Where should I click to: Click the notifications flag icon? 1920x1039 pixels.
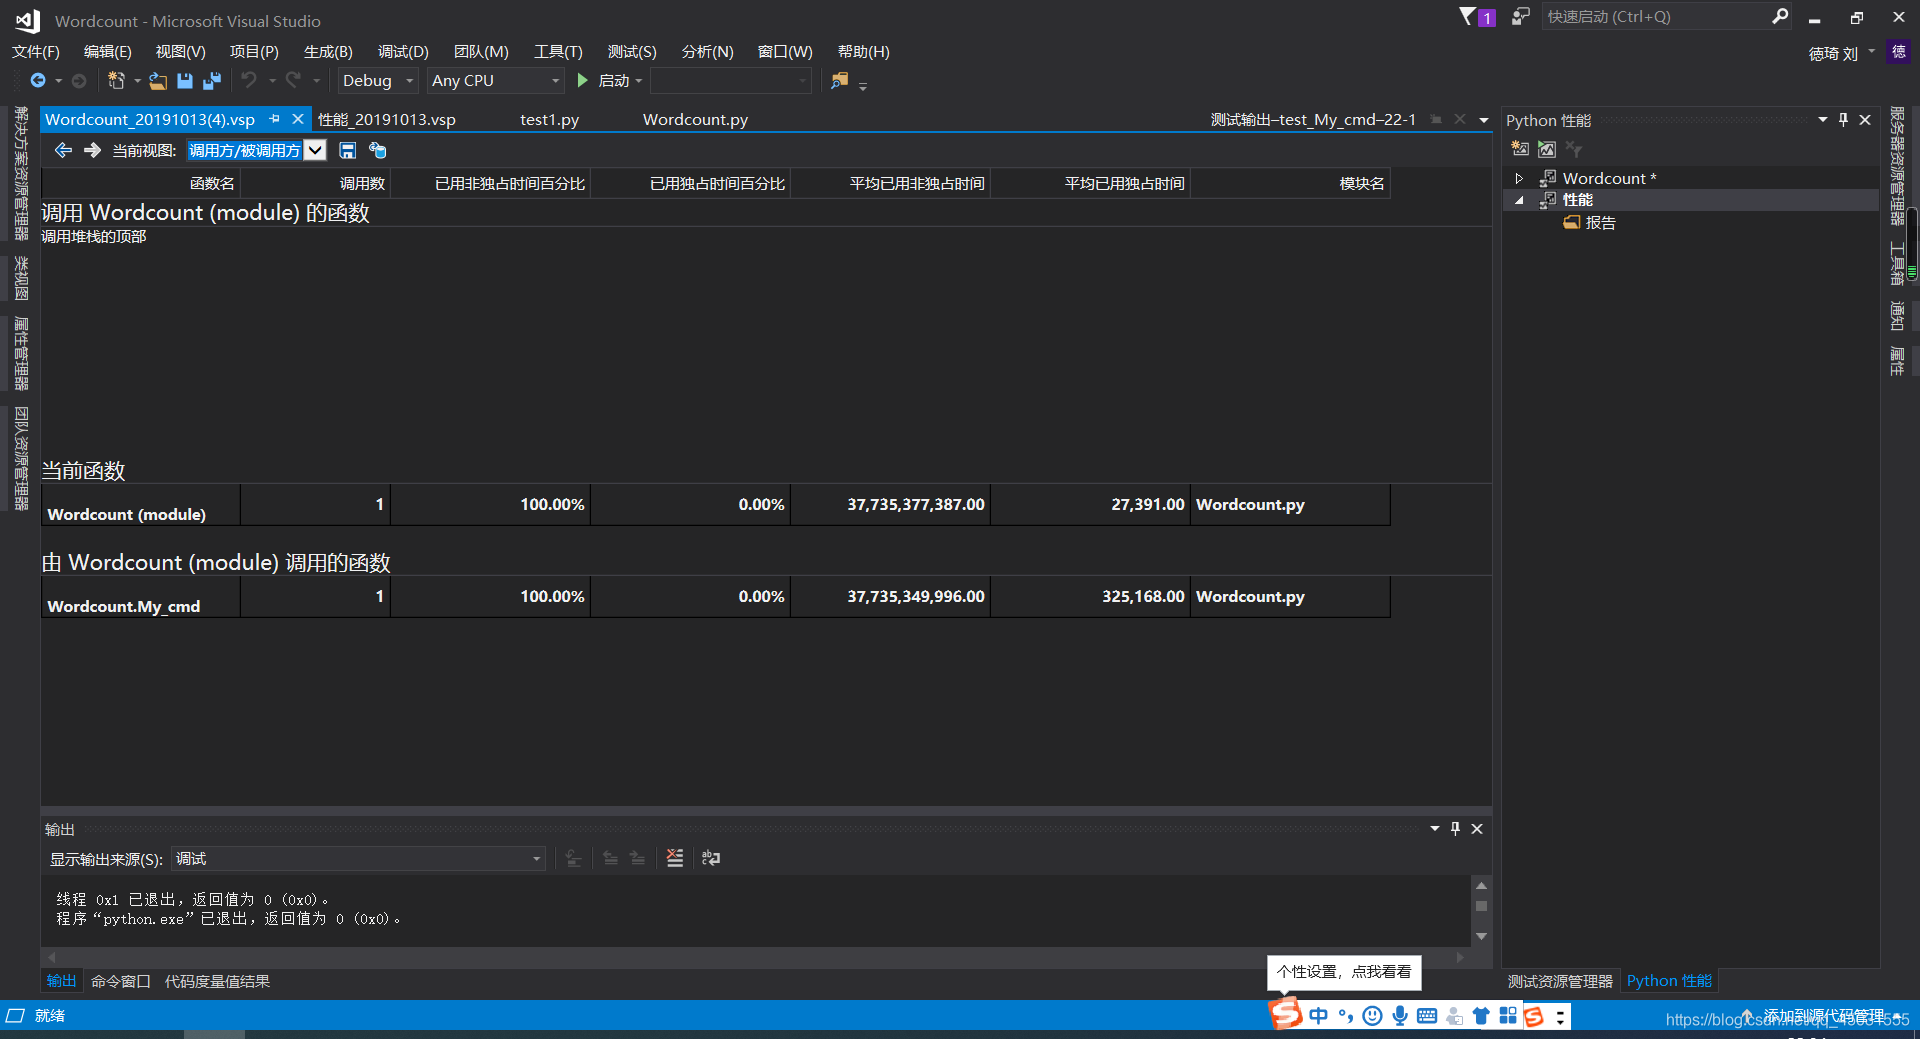coord(1467,16)
